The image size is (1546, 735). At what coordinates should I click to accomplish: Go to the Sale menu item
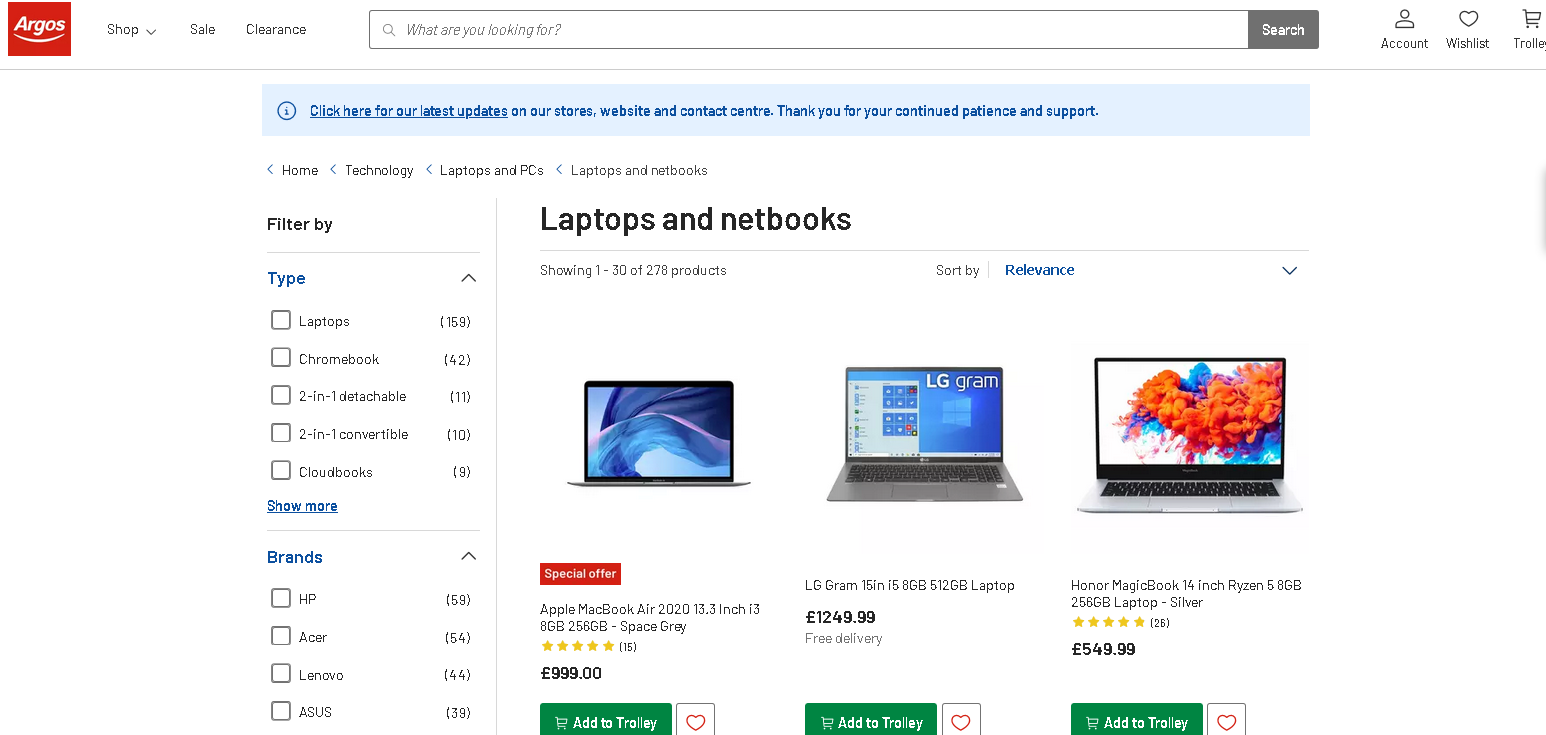pyautogui.click(x=202, y=30)
